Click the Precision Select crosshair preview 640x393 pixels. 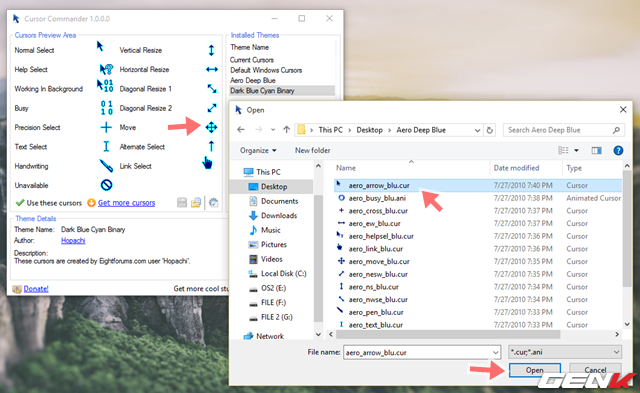(106, 127)
